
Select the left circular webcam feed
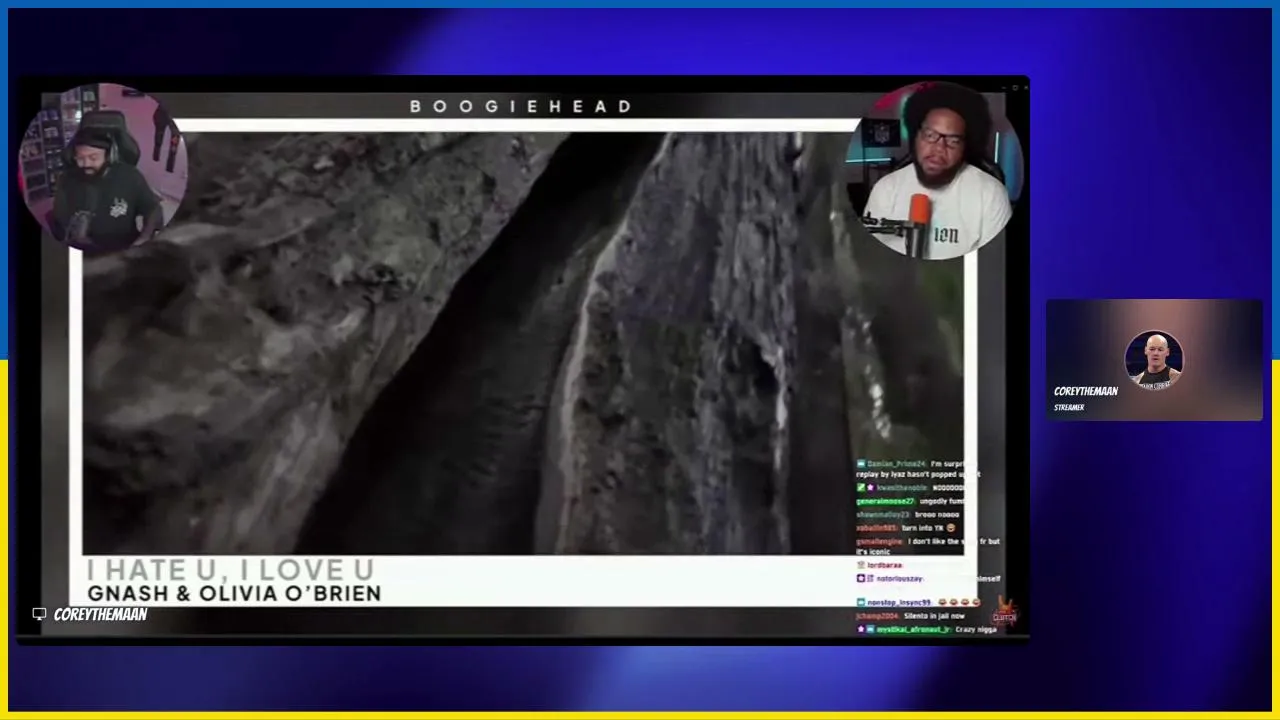coord(103,167)
